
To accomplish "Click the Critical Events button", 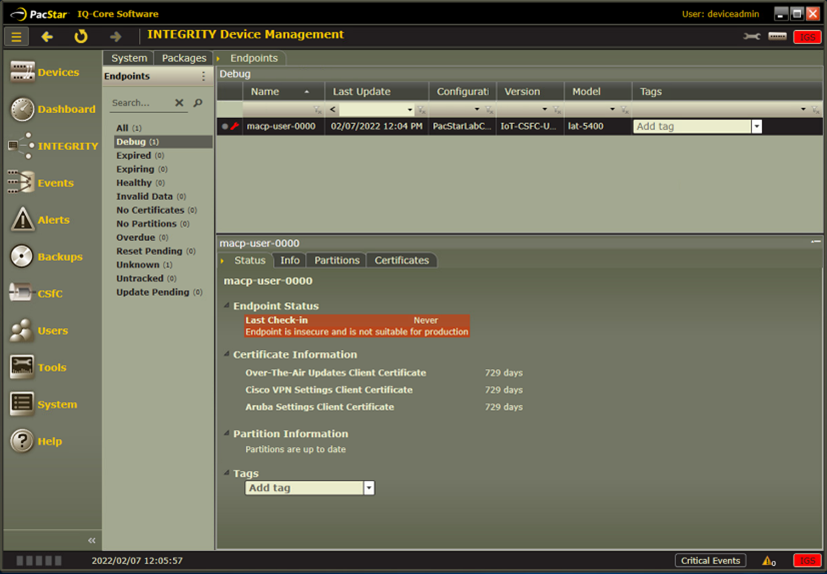I will tap(710, 561).
